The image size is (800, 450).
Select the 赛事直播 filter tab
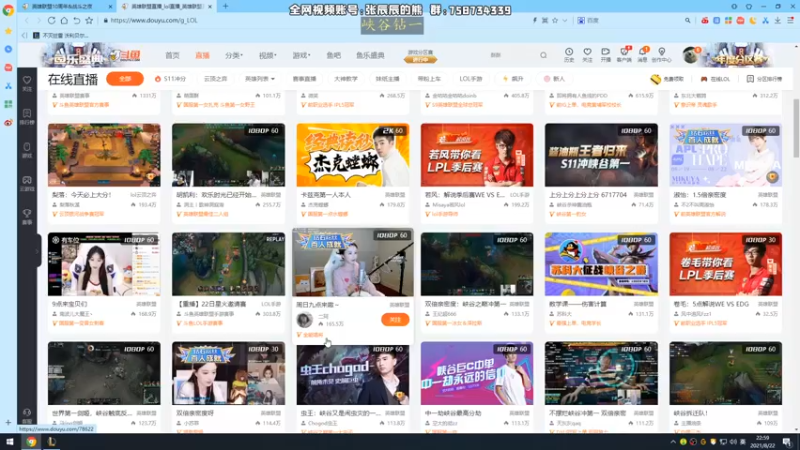305,79
